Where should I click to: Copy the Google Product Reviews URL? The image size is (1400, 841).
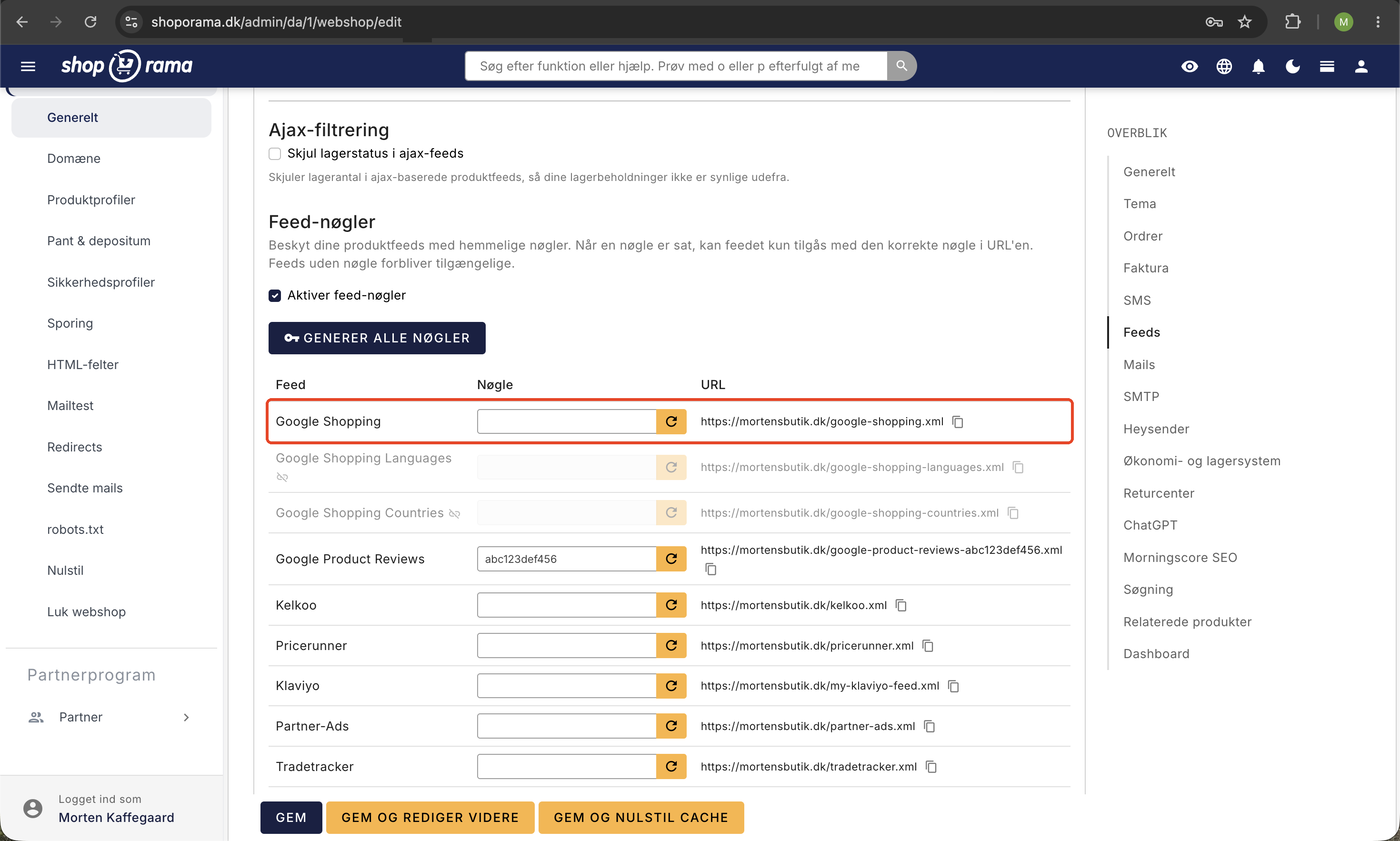click(711, 569)
